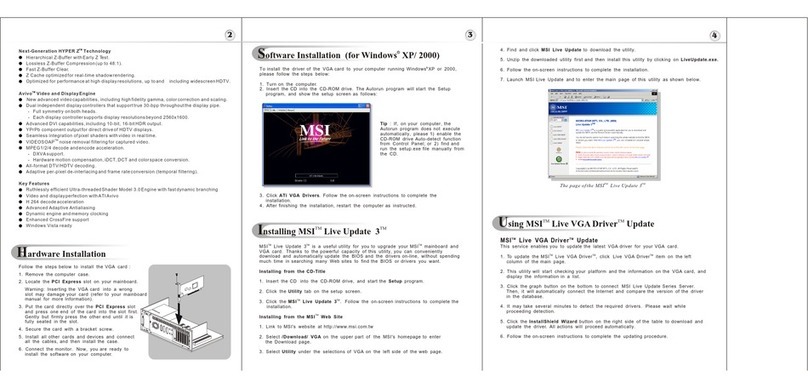Click step 'Select Utility under the selections of VGA'
This screenshot has width=808, height=388.
(x=350, y=351)
